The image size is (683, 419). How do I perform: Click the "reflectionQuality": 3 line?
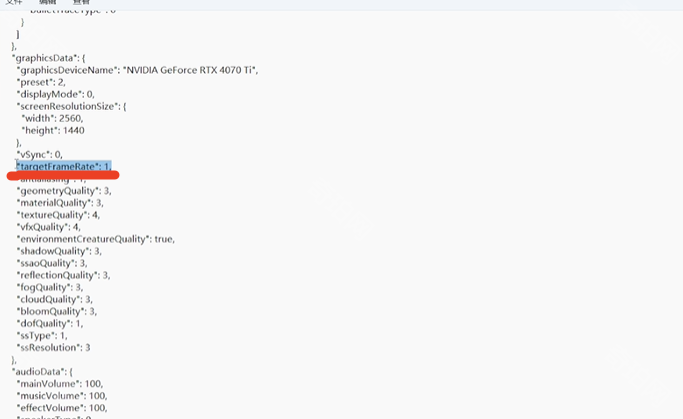click(63, 275)
